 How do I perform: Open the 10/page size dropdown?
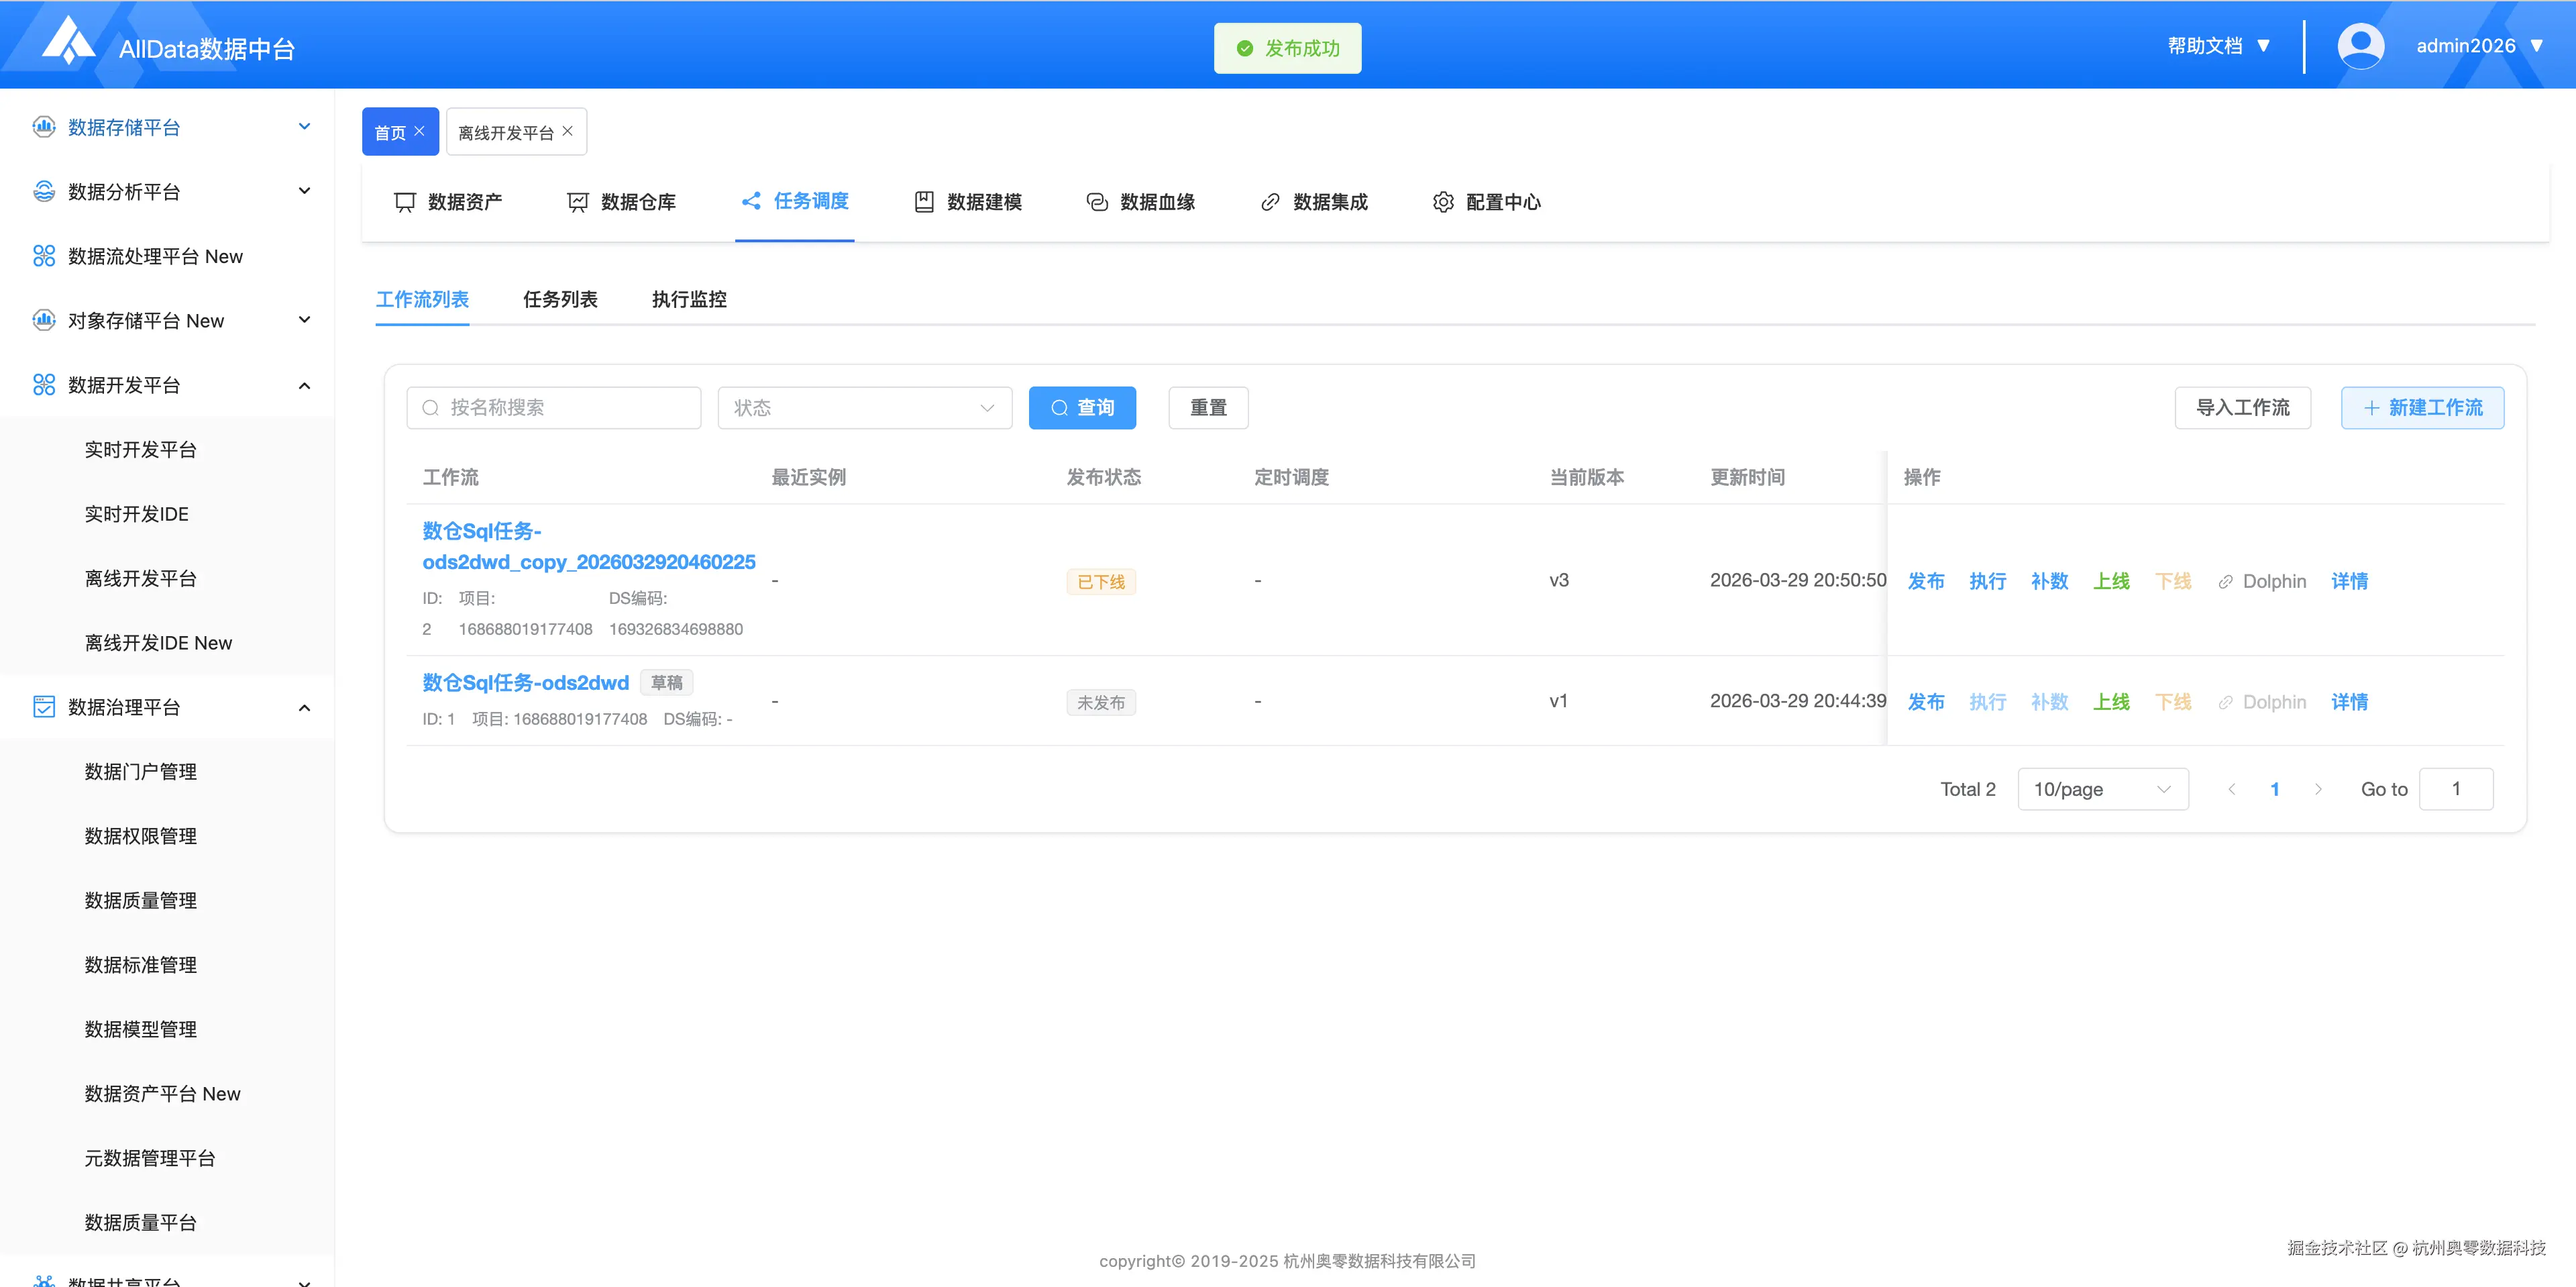[x=2102, y=789]
